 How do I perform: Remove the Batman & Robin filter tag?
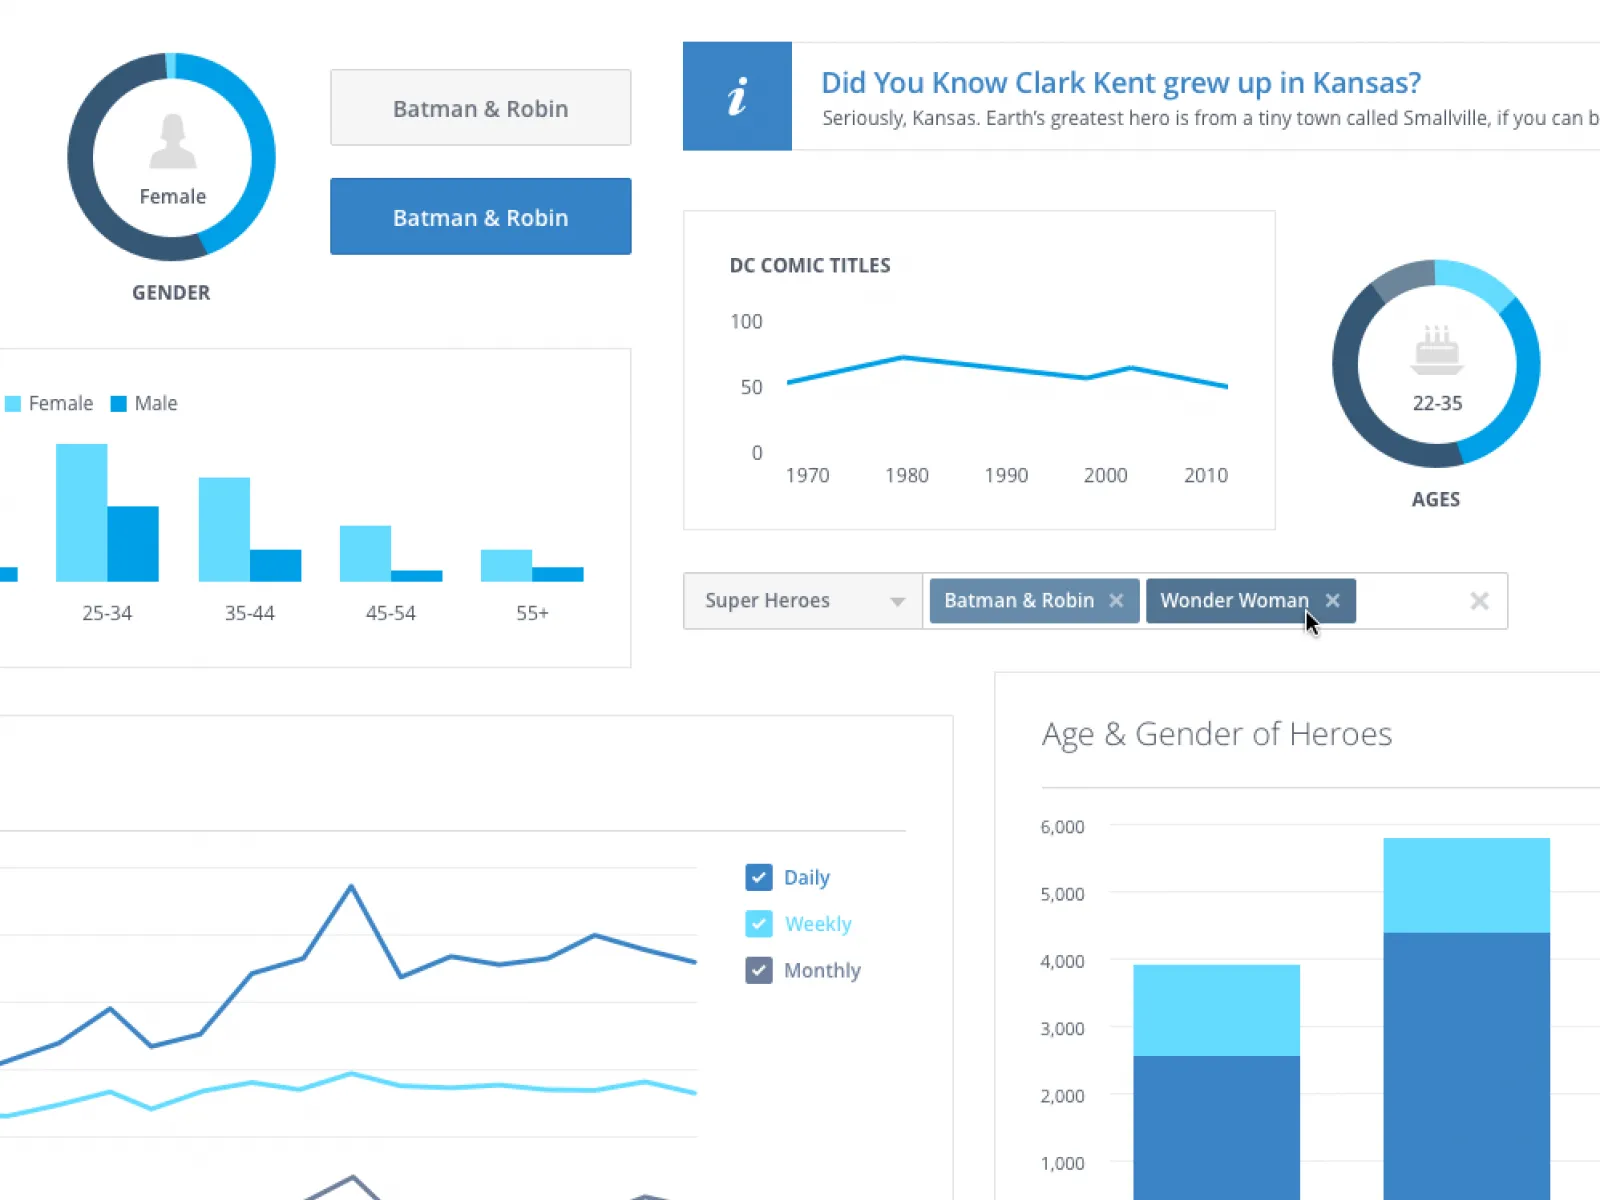tap(1116, 600)
